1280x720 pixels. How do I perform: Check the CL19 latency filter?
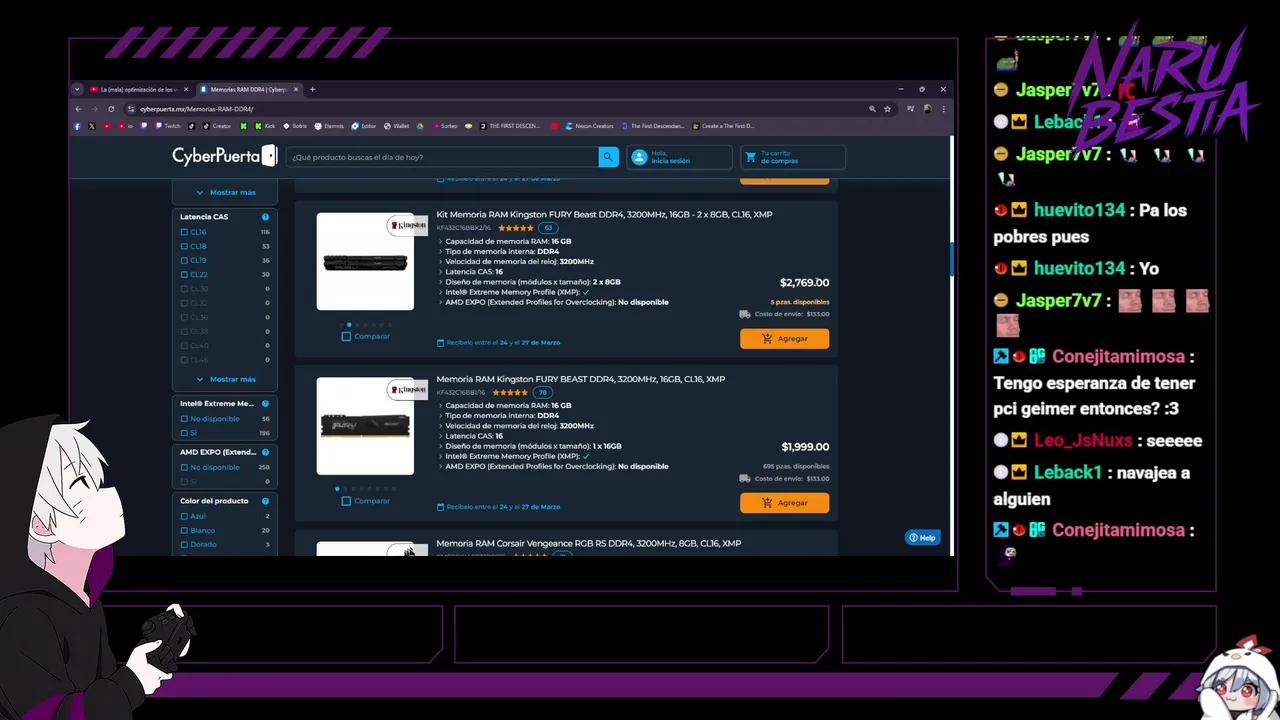tap(184, 260)
